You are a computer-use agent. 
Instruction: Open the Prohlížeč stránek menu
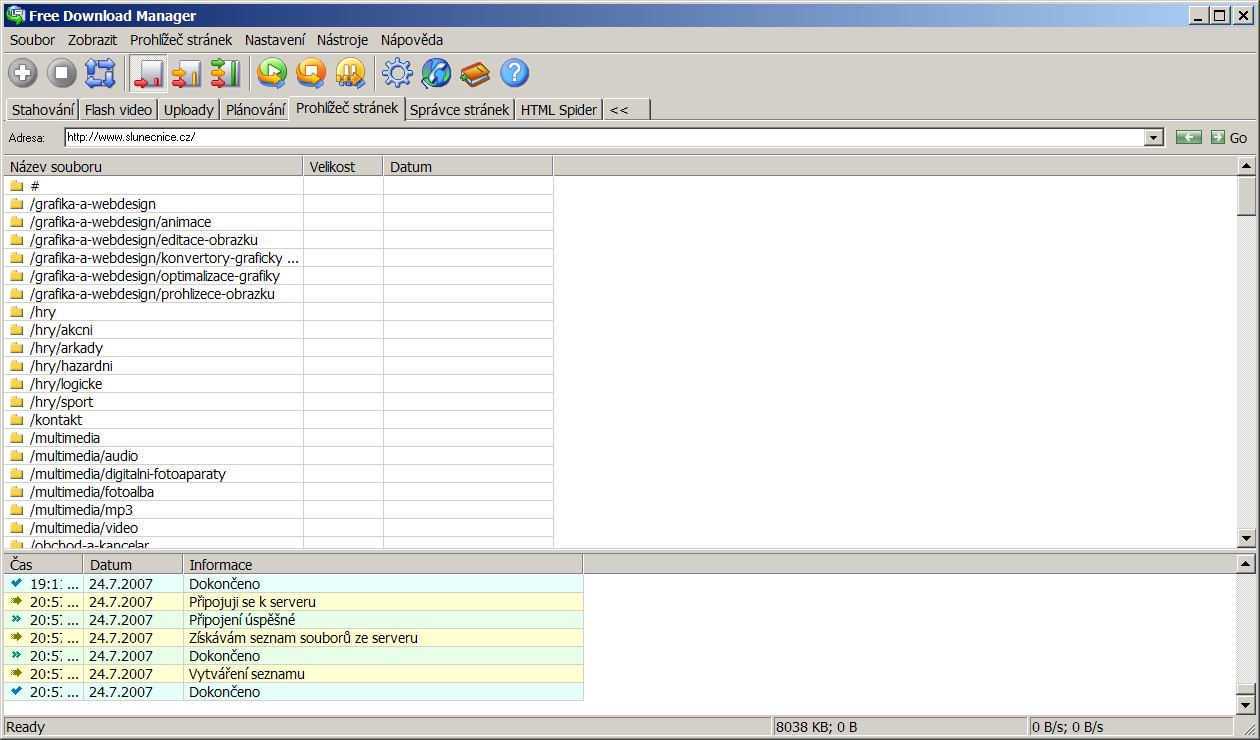coord(181,40)
